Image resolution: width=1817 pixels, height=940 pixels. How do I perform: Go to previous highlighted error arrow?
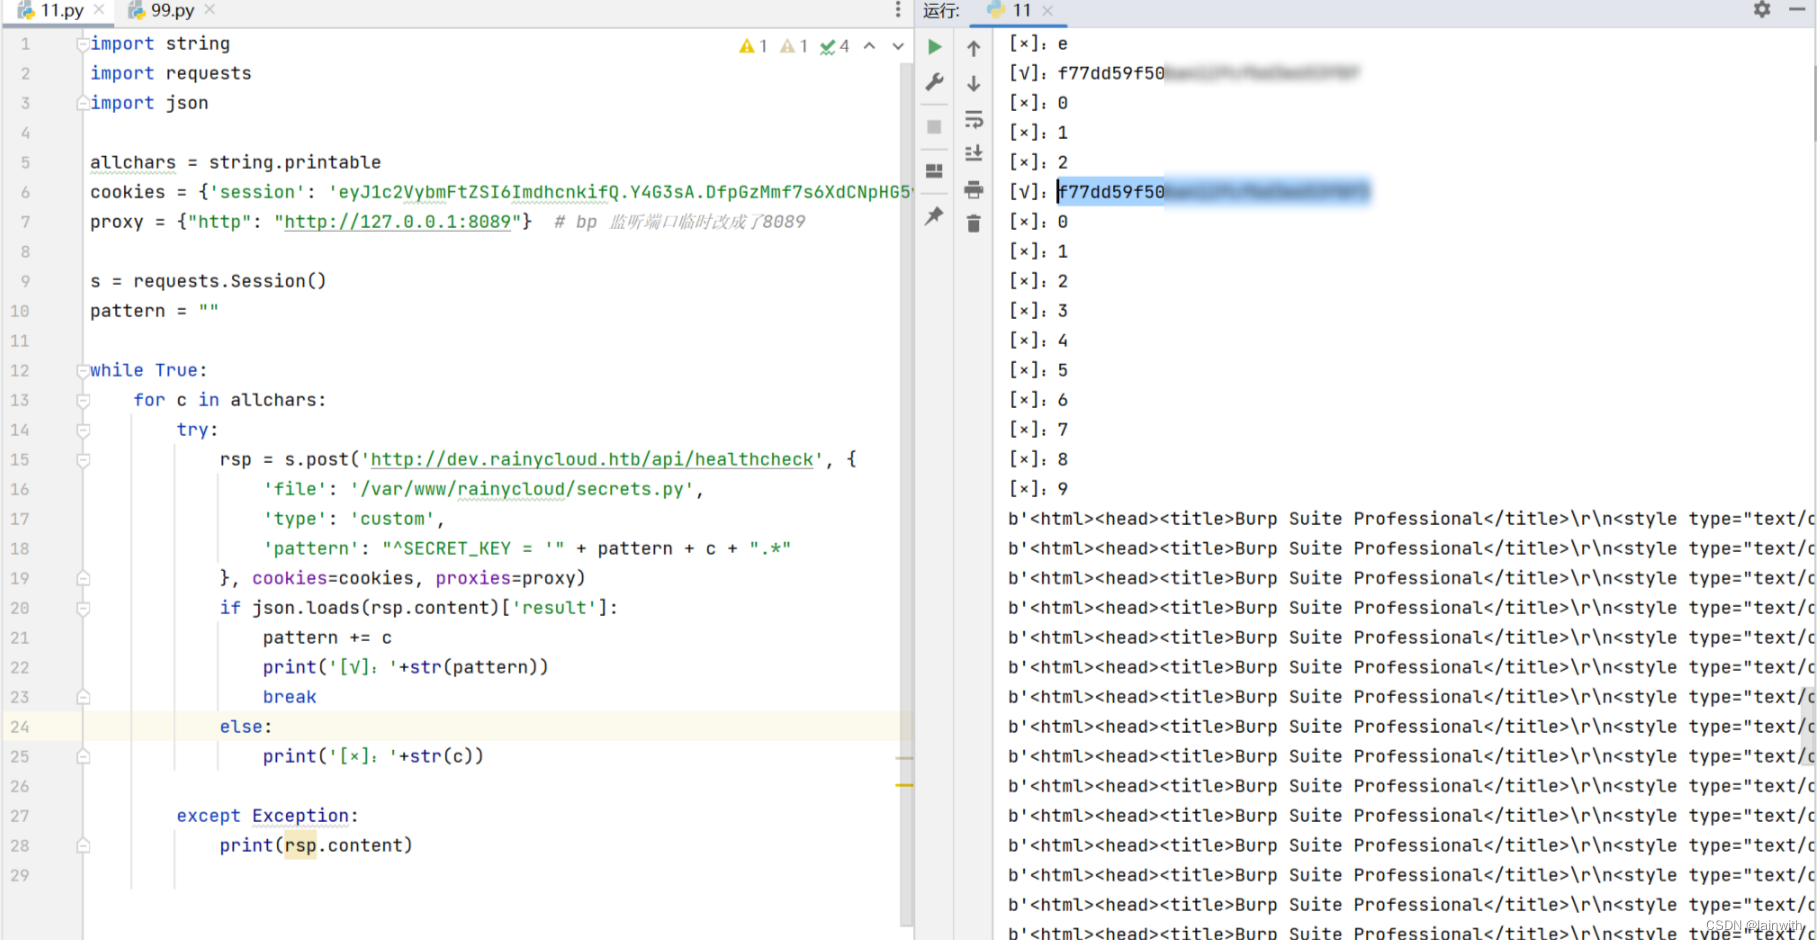[x=870, y=46]
